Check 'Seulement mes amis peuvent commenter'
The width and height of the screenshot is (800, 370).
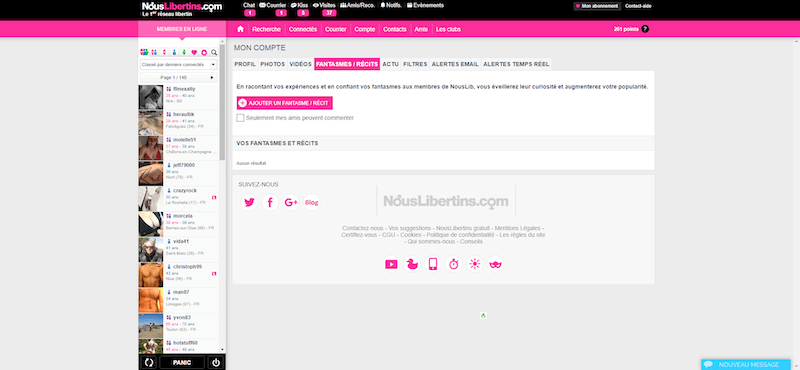240,118
